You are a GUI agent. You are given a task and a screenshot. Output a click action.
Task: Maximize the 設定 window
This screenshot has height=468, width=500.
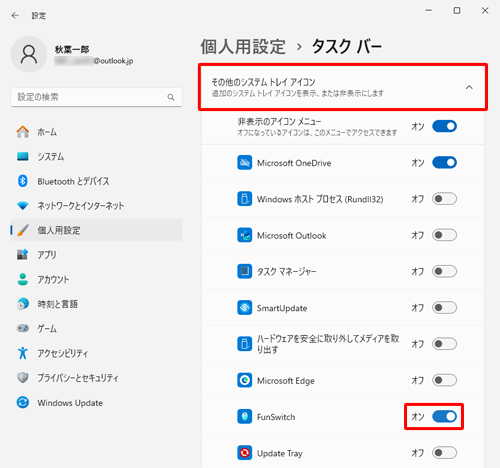[457, 11]
